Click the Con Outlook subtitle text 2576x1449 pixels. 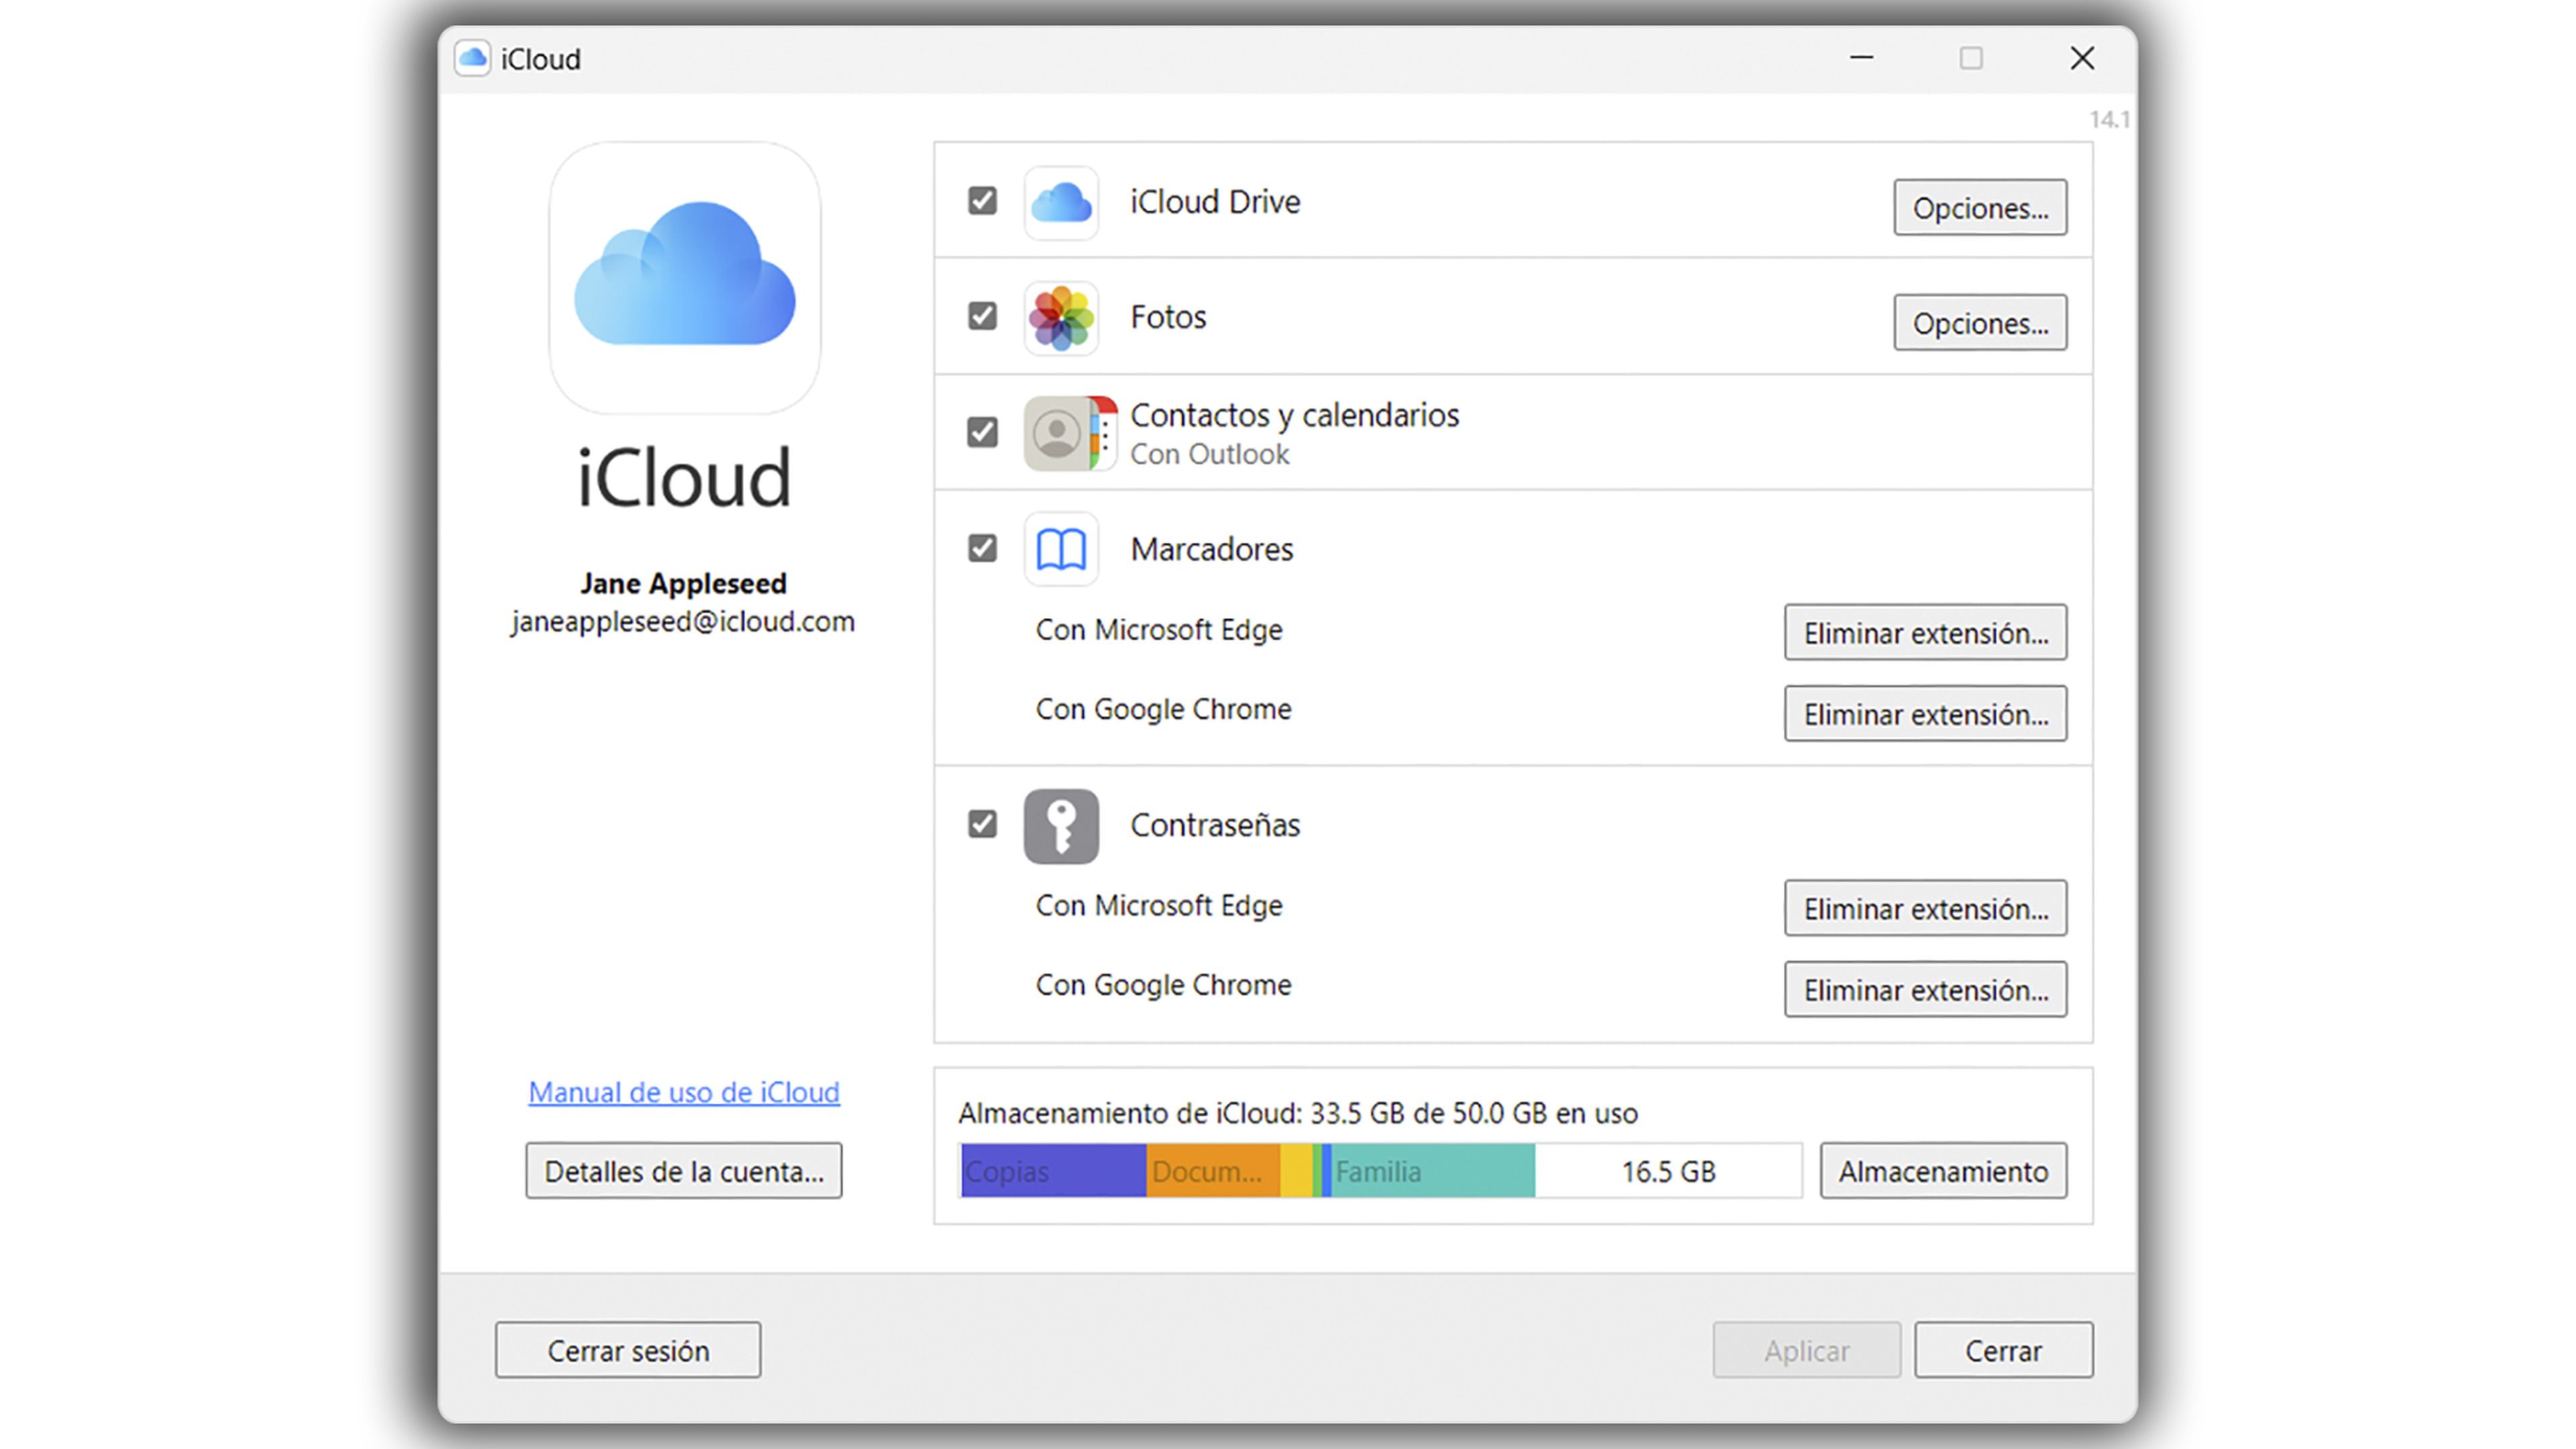point(1210,454)
